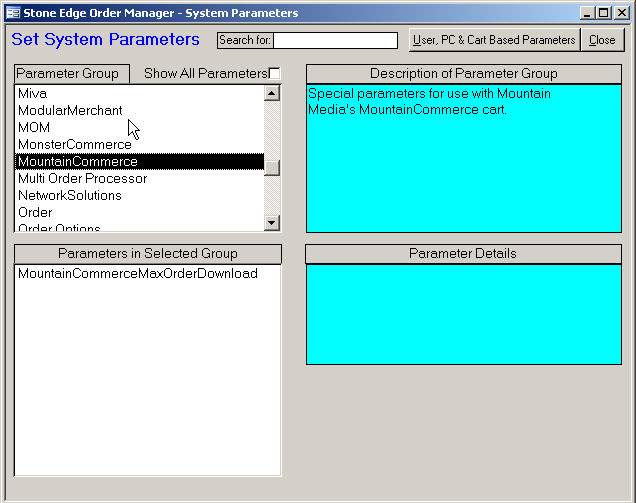Select the partially visible Order Options group

pos(139,227)
